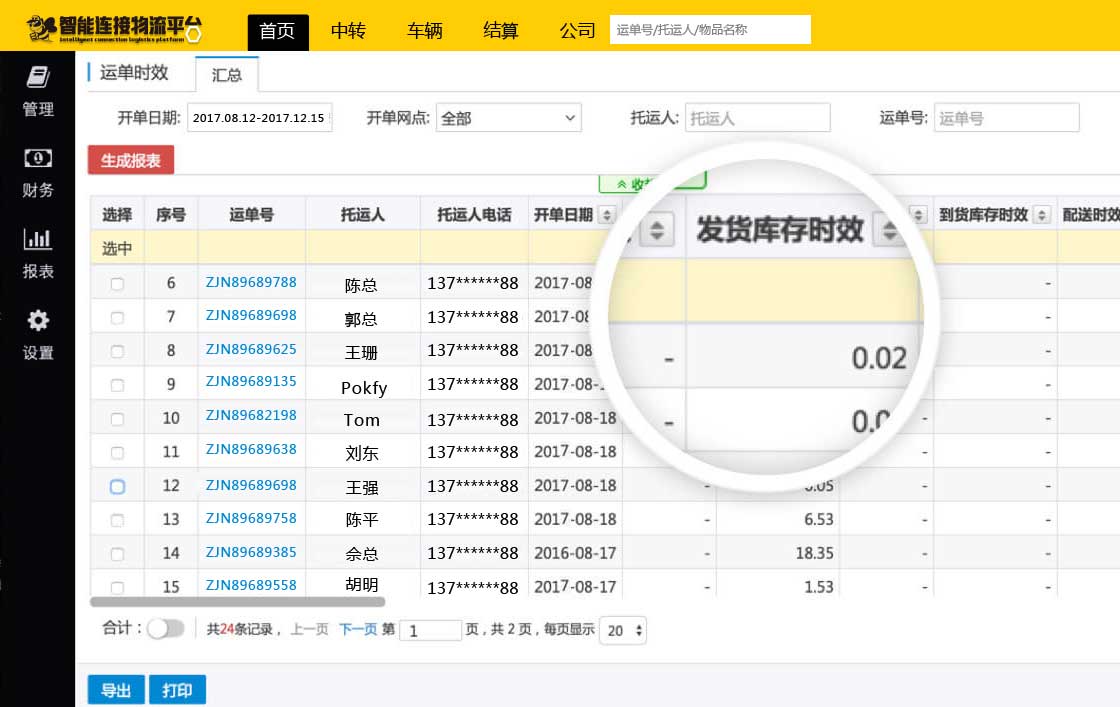Open the 开单网点 dropdown

coord(508,118)
